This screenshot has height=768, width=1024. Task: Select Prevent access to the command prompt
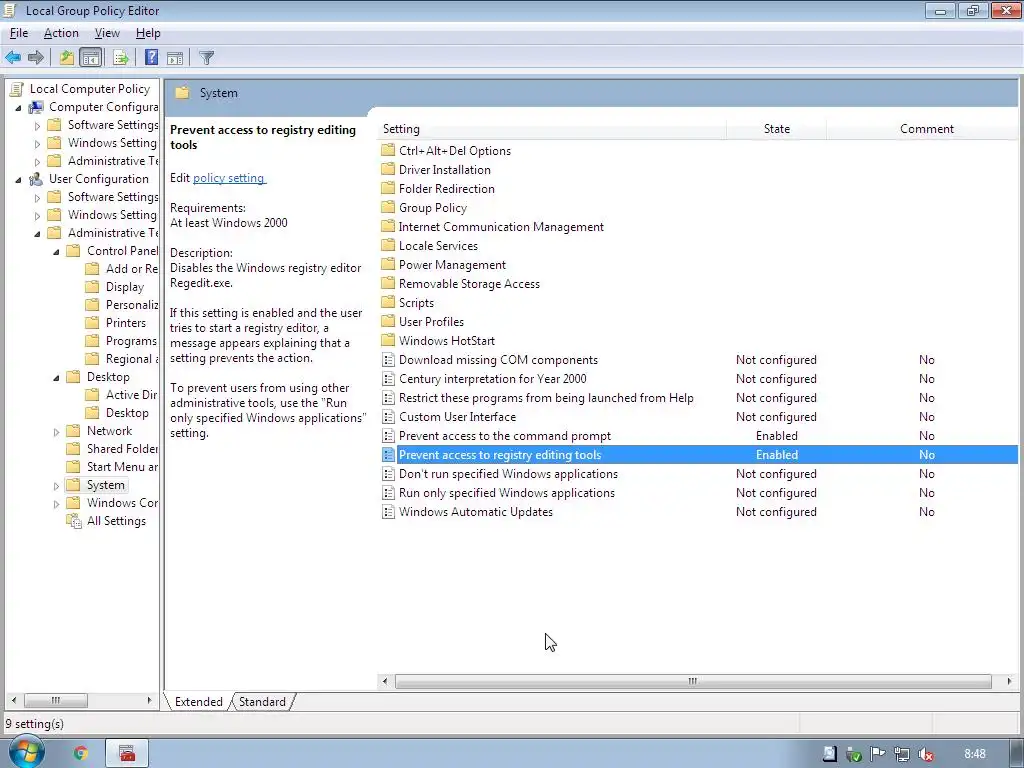699,436
